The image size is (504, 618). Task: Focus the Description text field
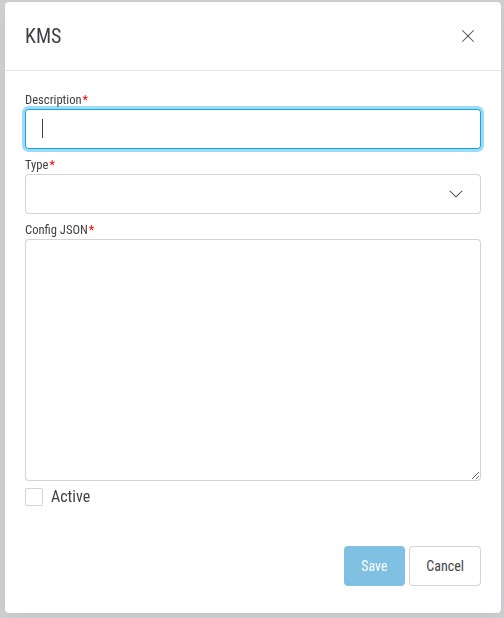253,129
